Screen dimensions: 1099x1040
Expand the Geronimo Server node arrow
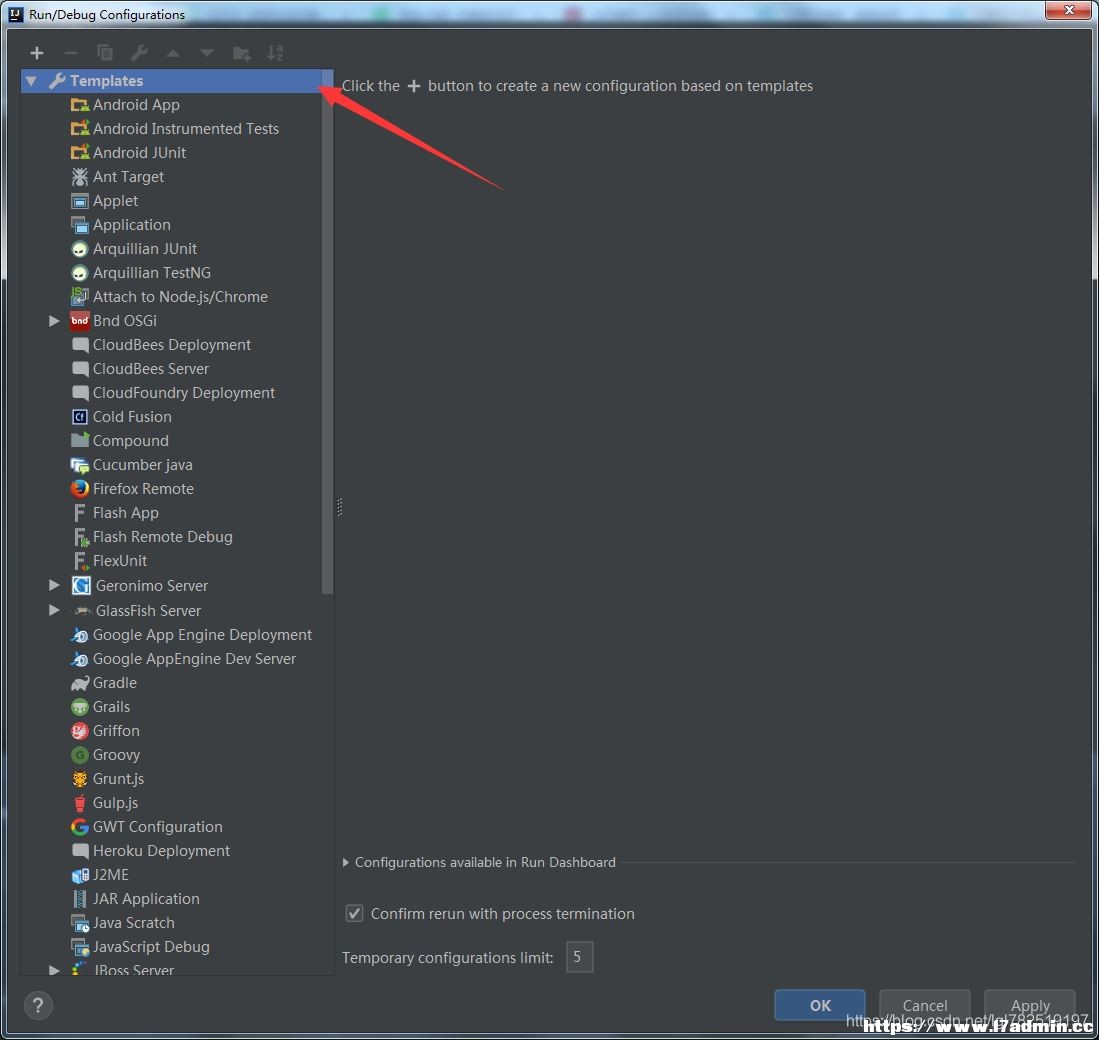54,585
